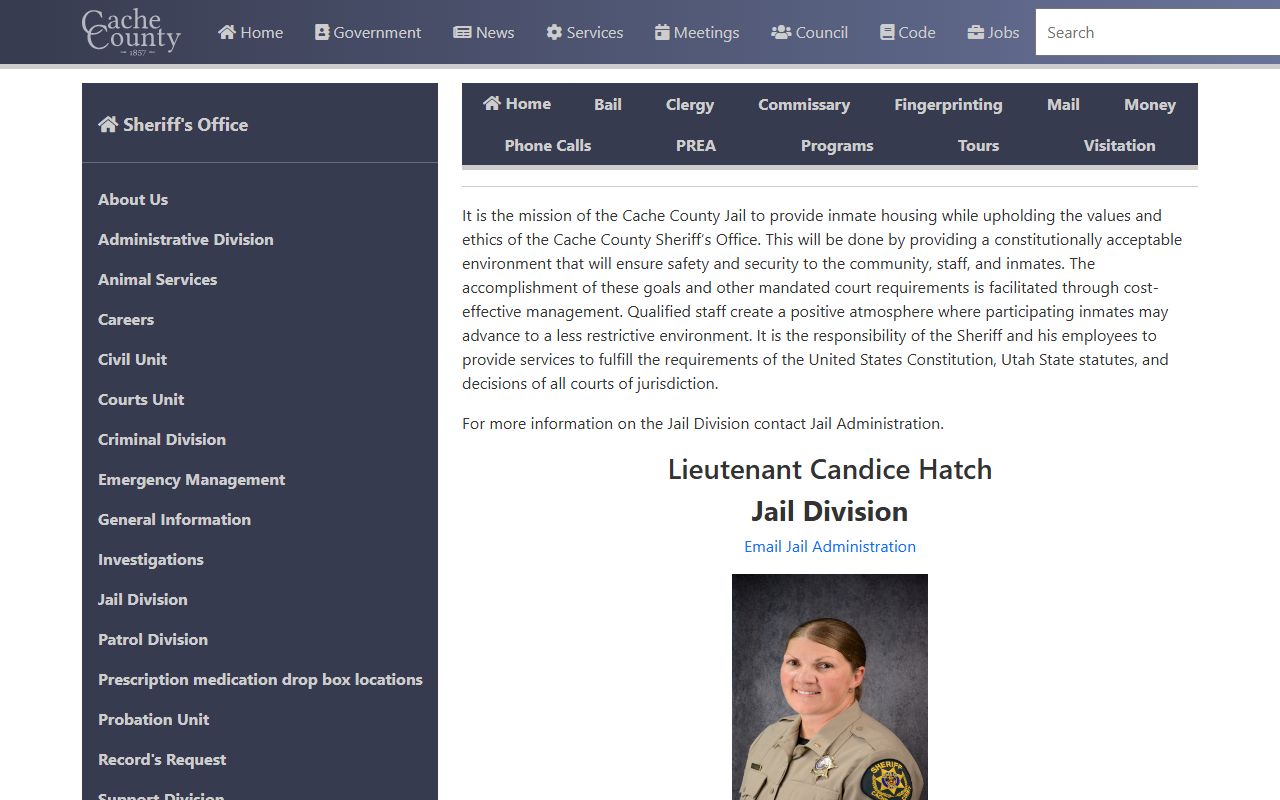Select Jail Division in the sidebar

(x=143, y=599)
